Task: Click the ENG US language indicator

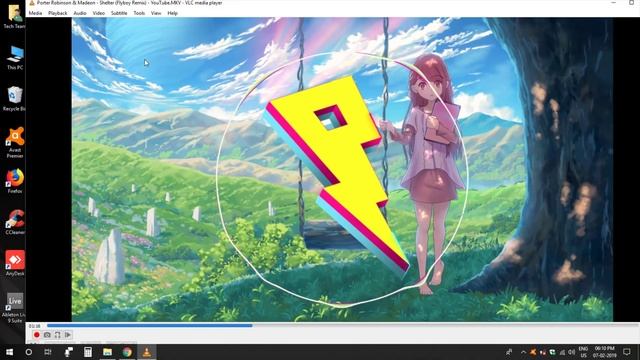Action: (x=583, y=352)
